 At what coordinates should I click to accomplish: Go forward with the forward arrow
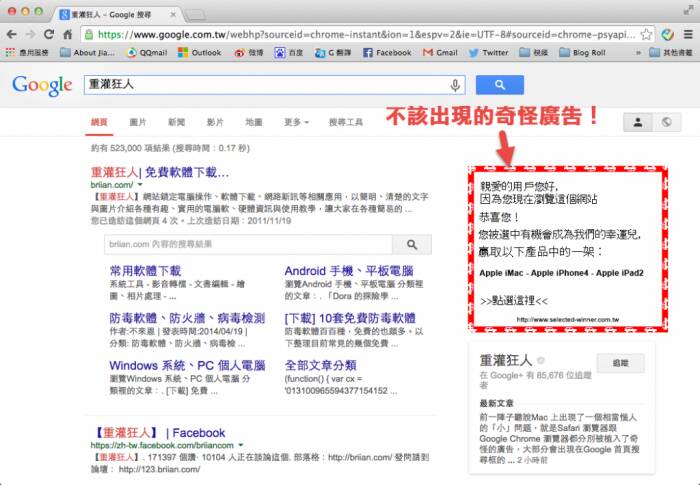(x=30, y=34)
